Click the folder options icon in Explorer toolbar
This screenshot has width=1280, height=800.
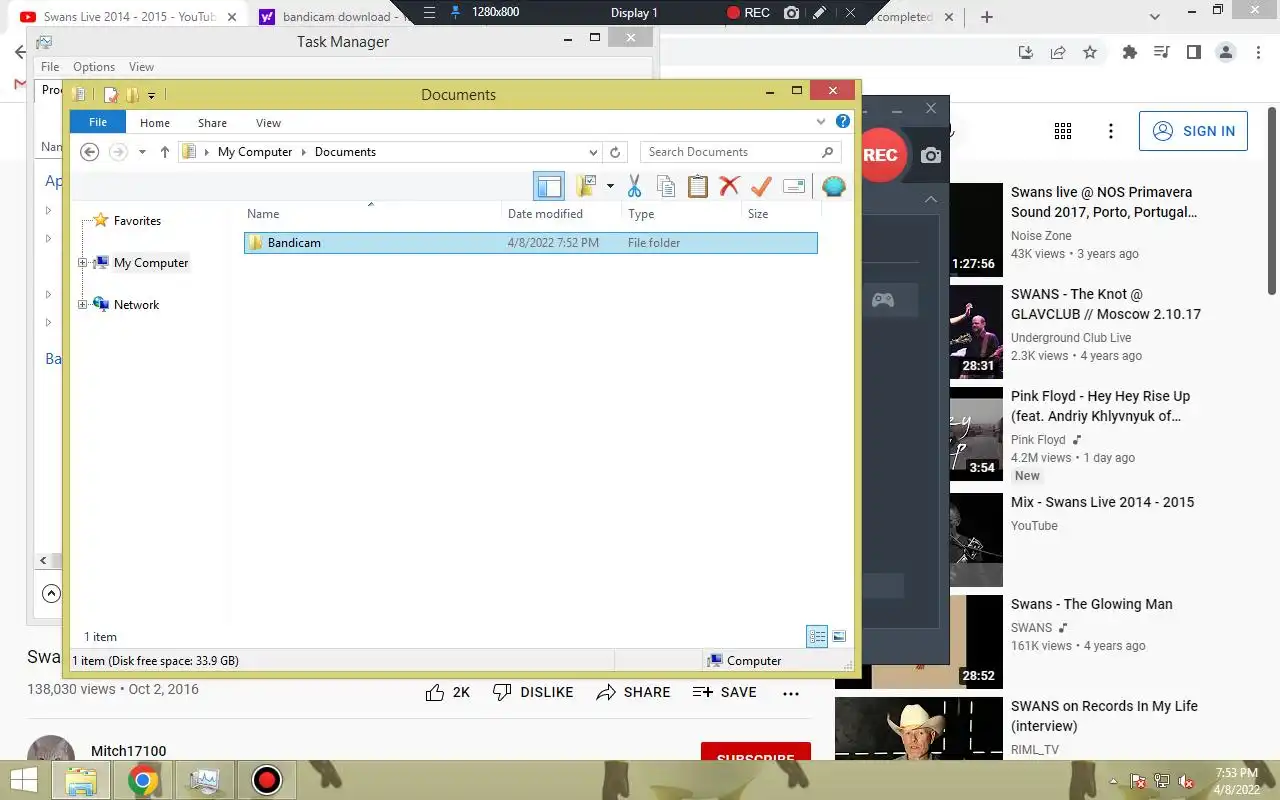[x=587, y=186]
